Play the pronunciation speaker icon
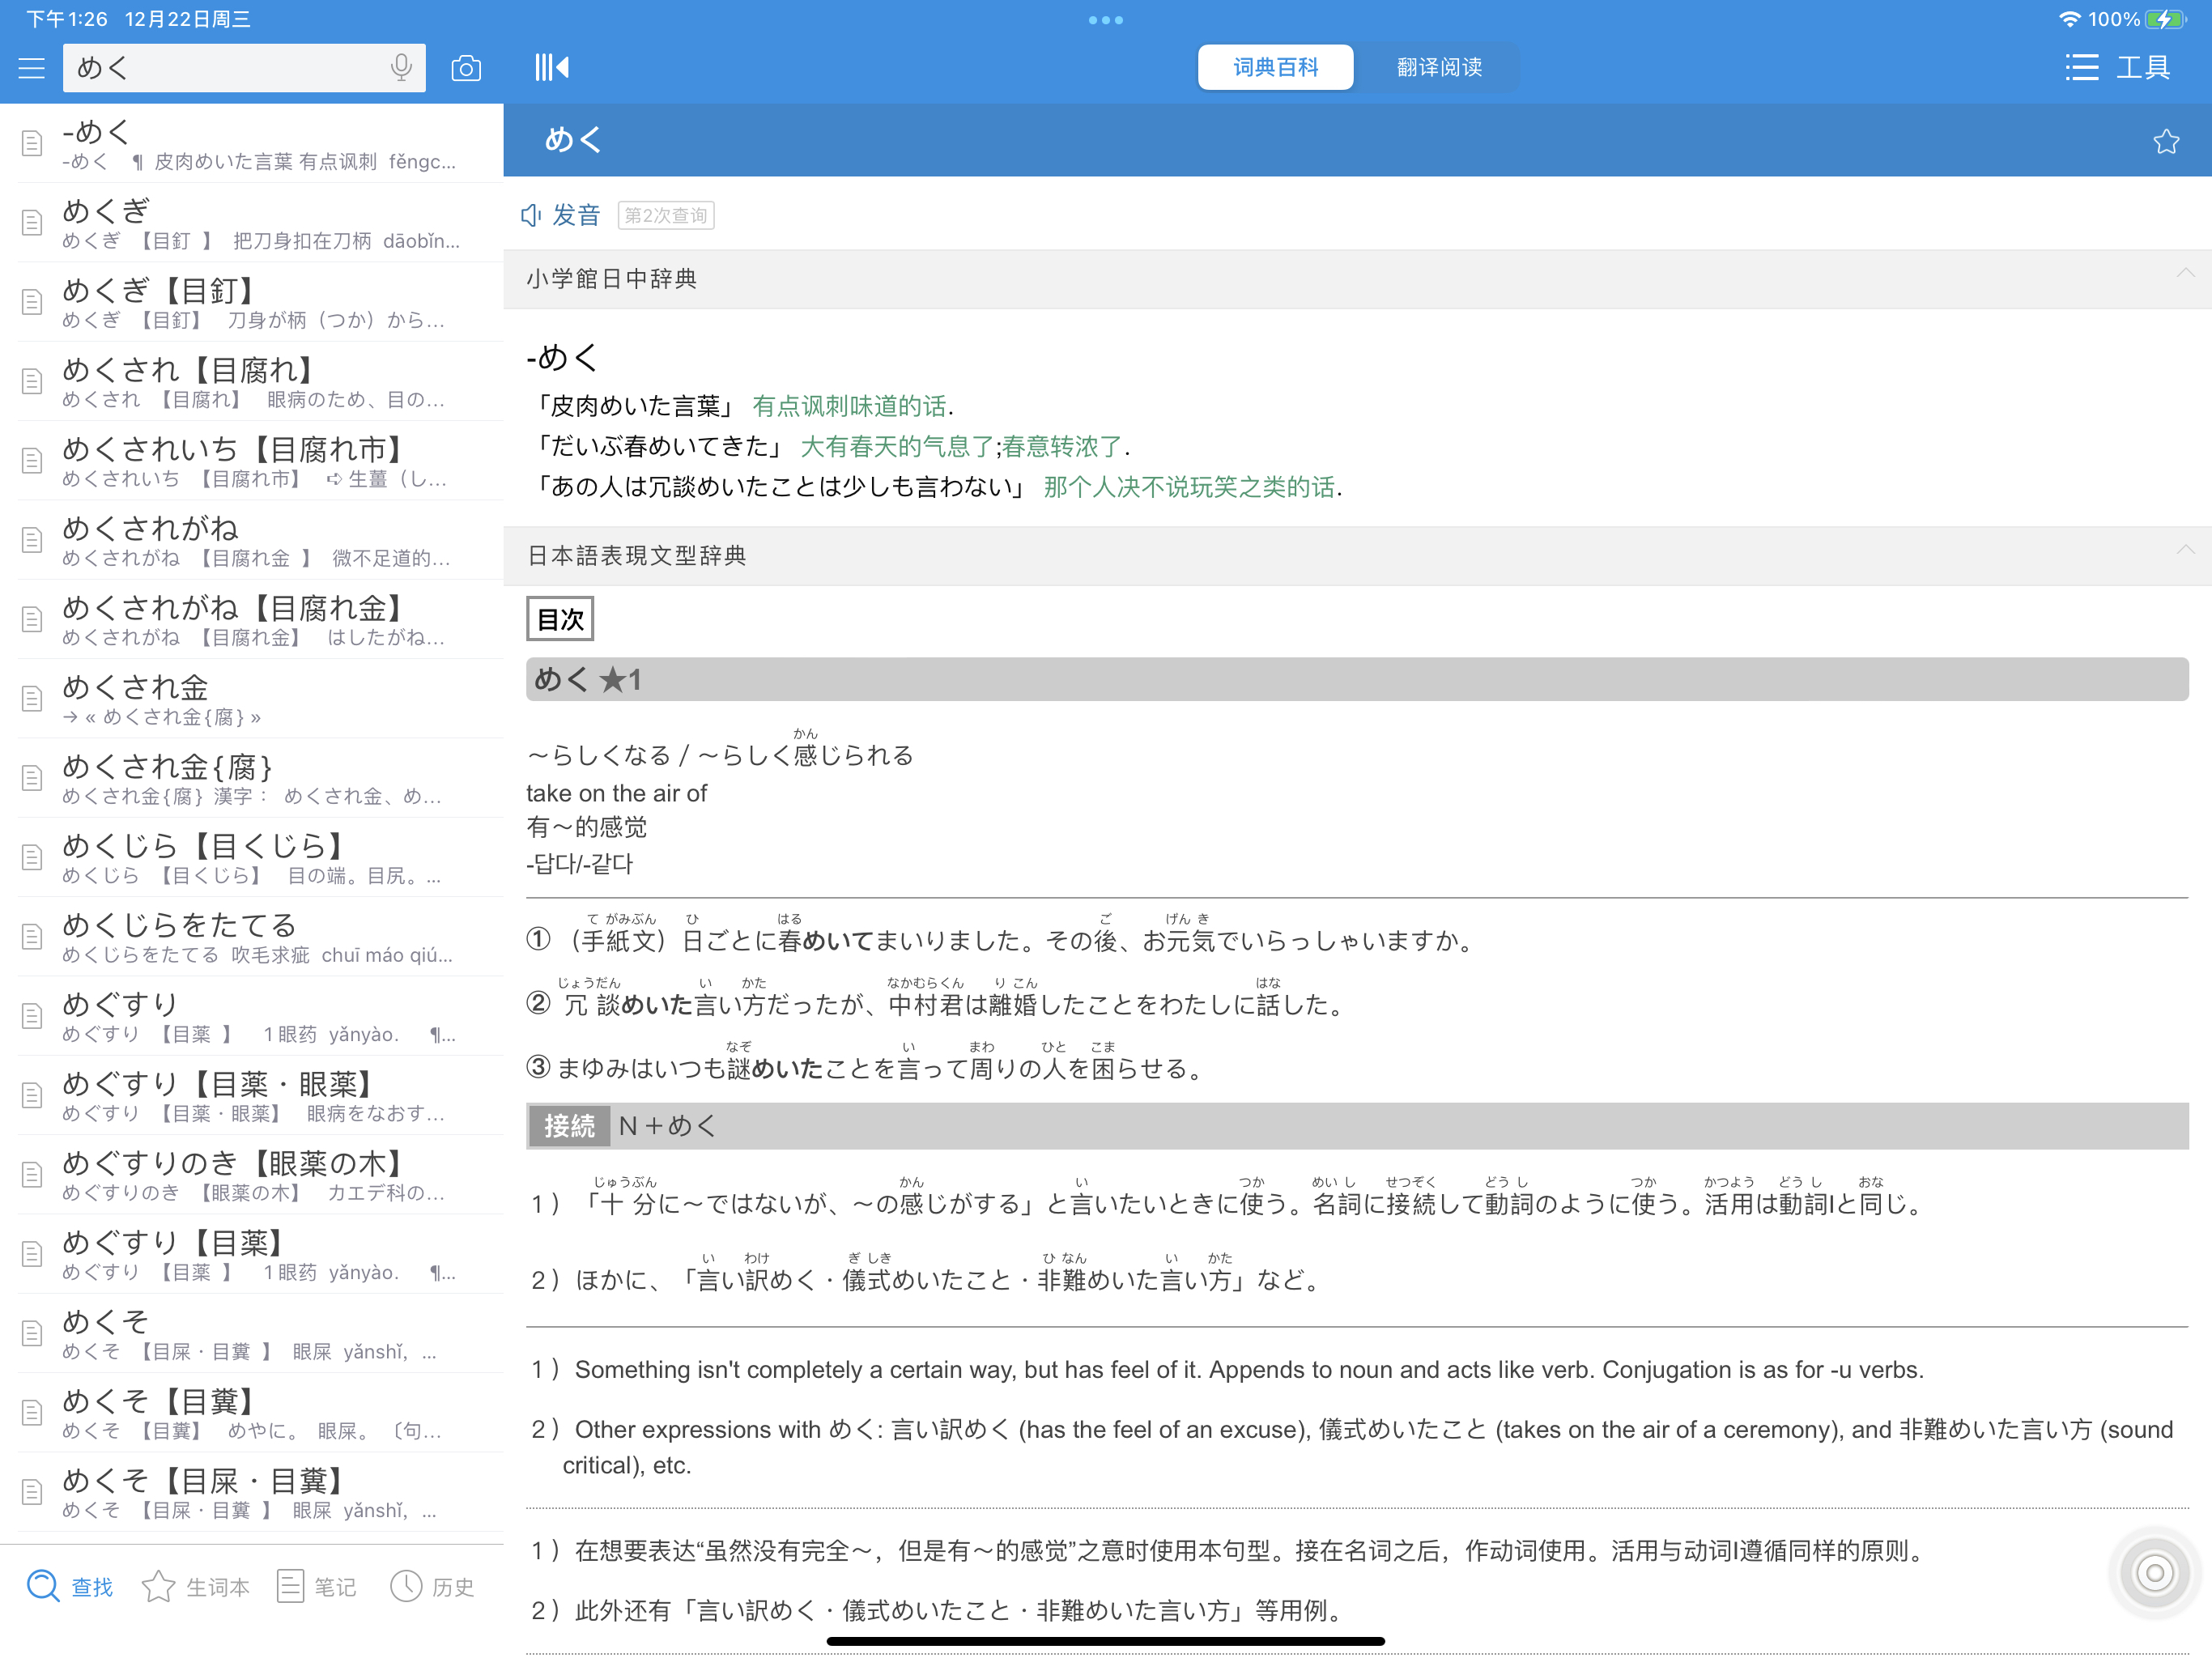The image size is (2212, 1658). 531,215
